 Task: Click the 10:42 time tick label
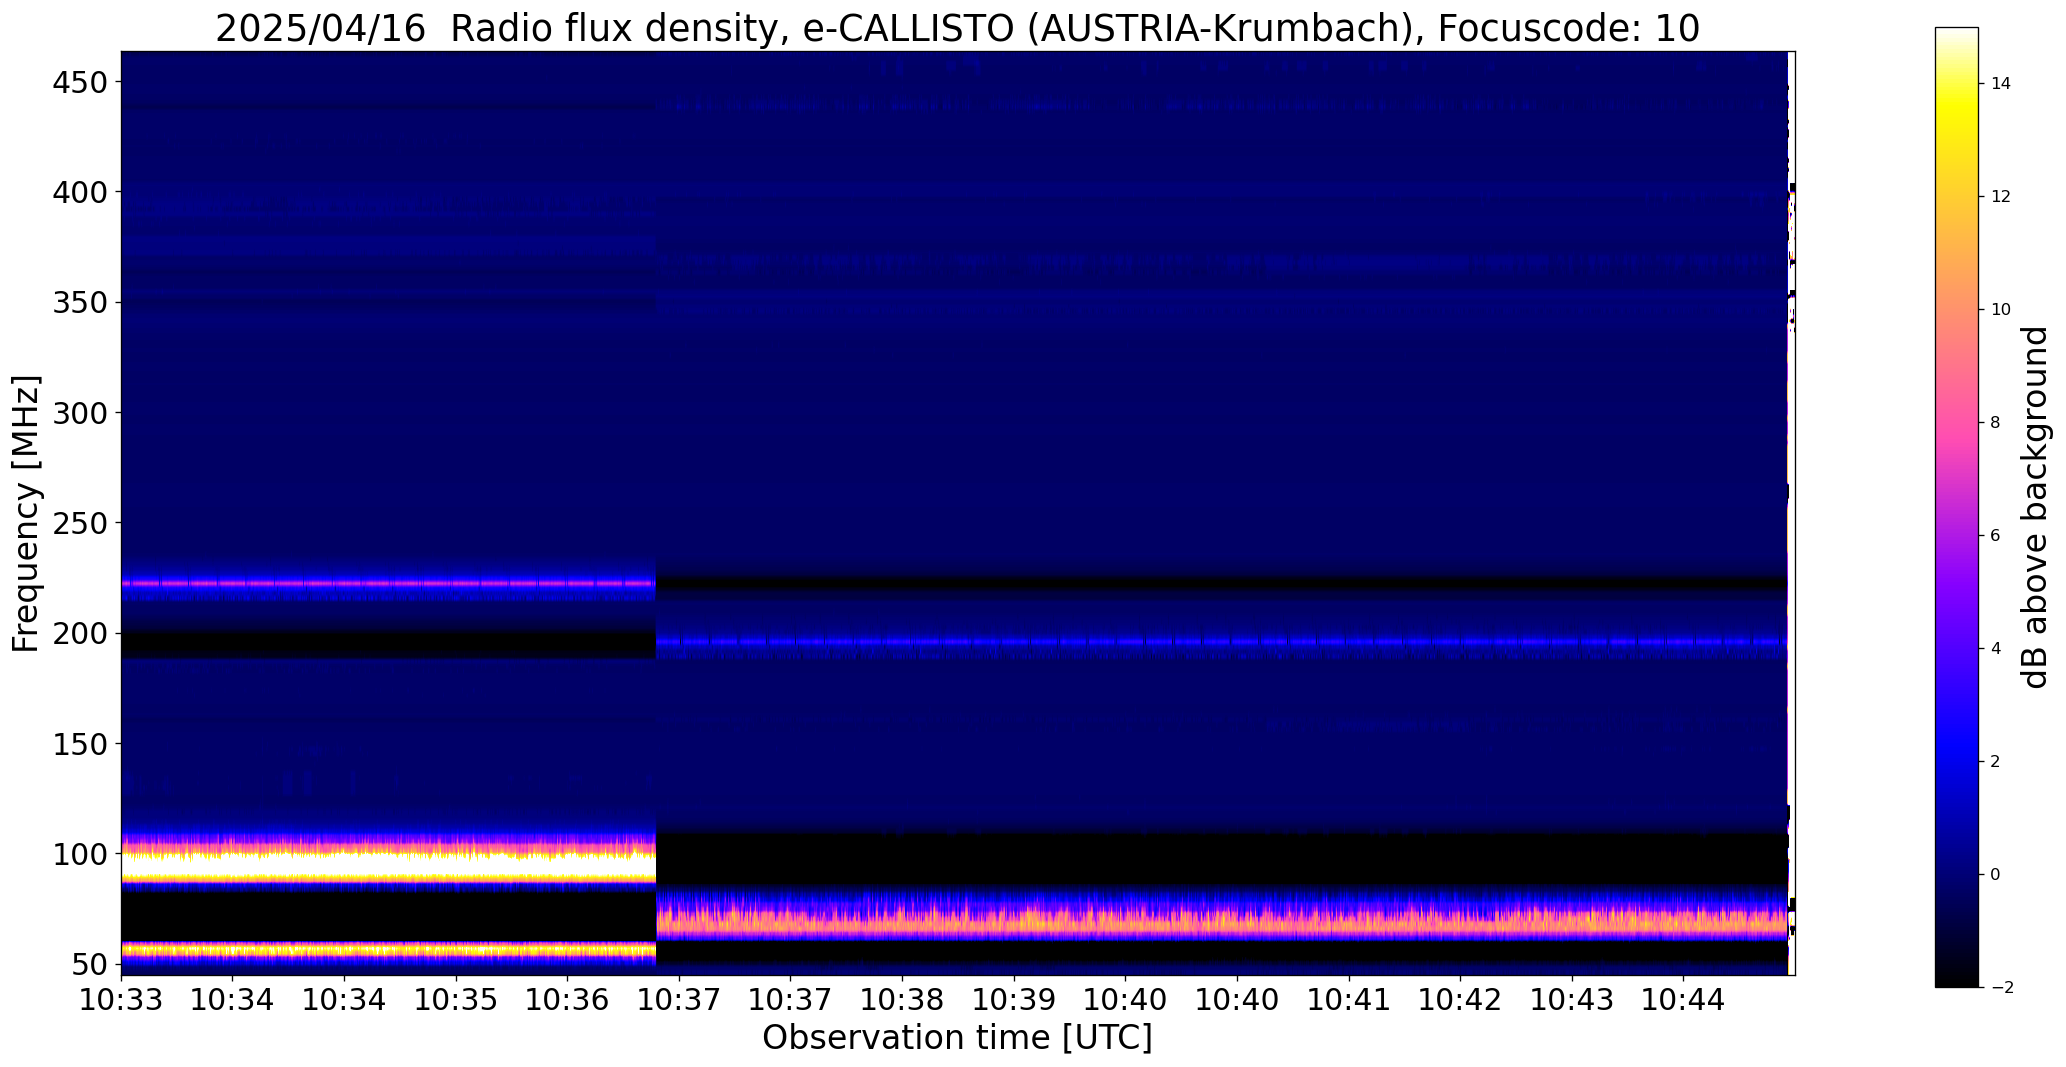1460,999
